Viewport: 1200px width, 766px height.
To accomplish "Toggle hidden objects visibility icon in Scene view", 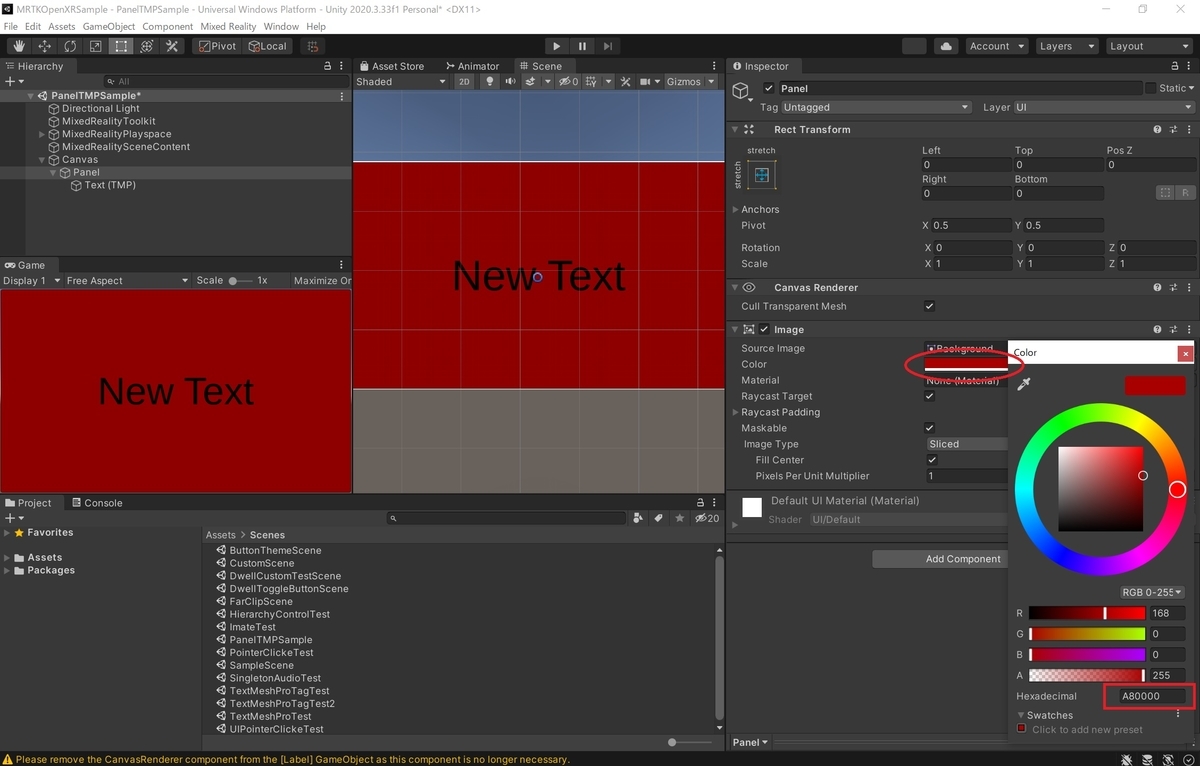I will [567, 82].
